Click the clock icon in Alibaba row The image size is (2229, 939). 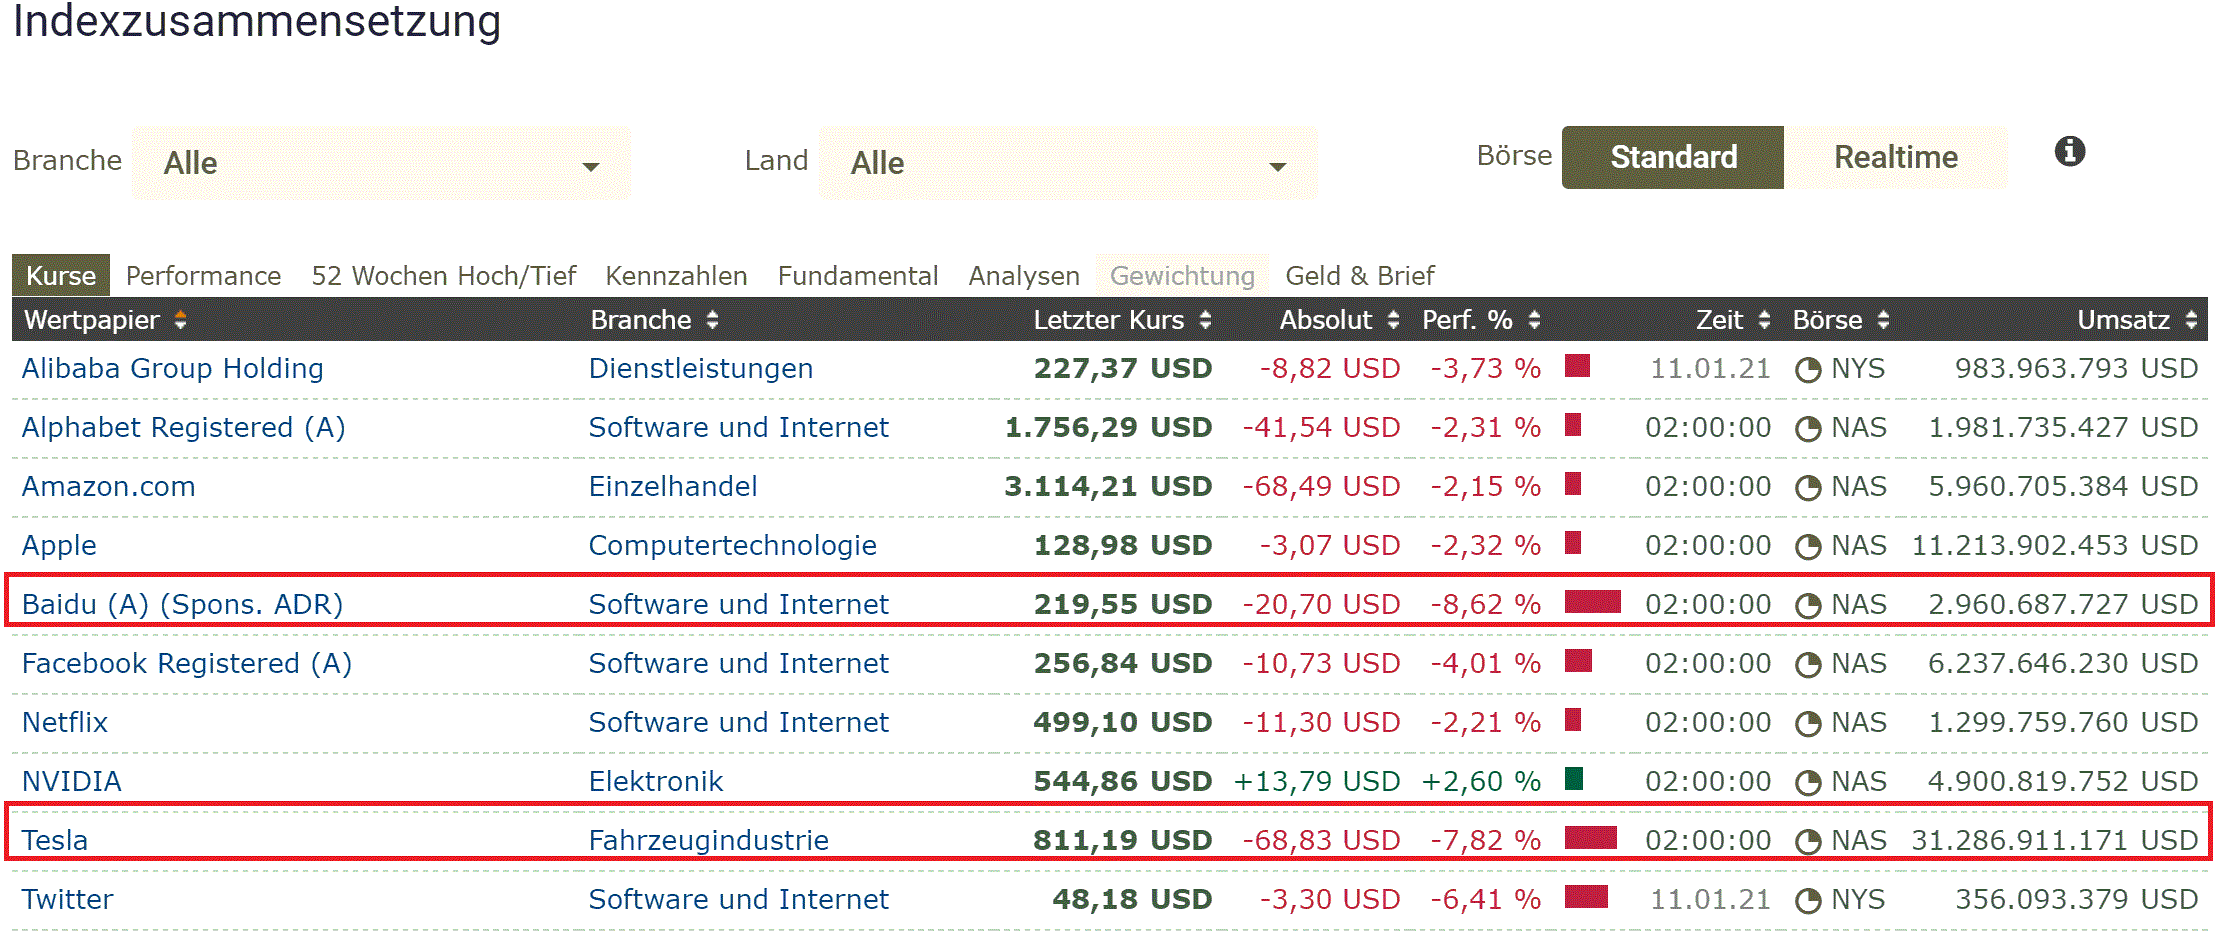click(x=1807, y=370)
